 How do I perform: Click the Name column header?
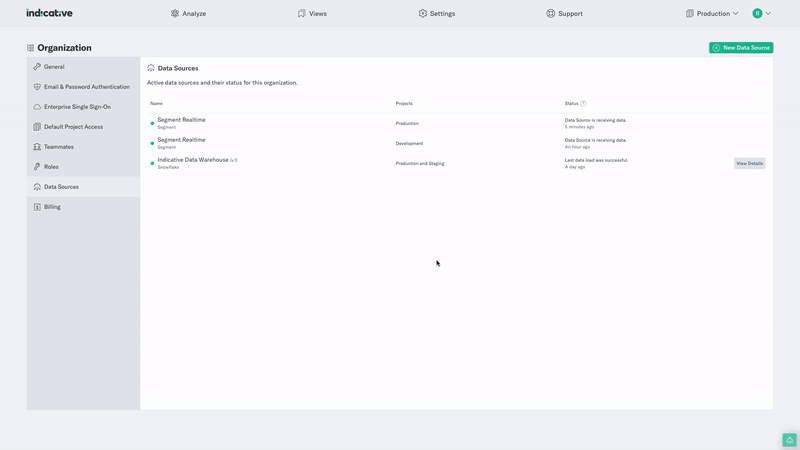pos(156,104)
